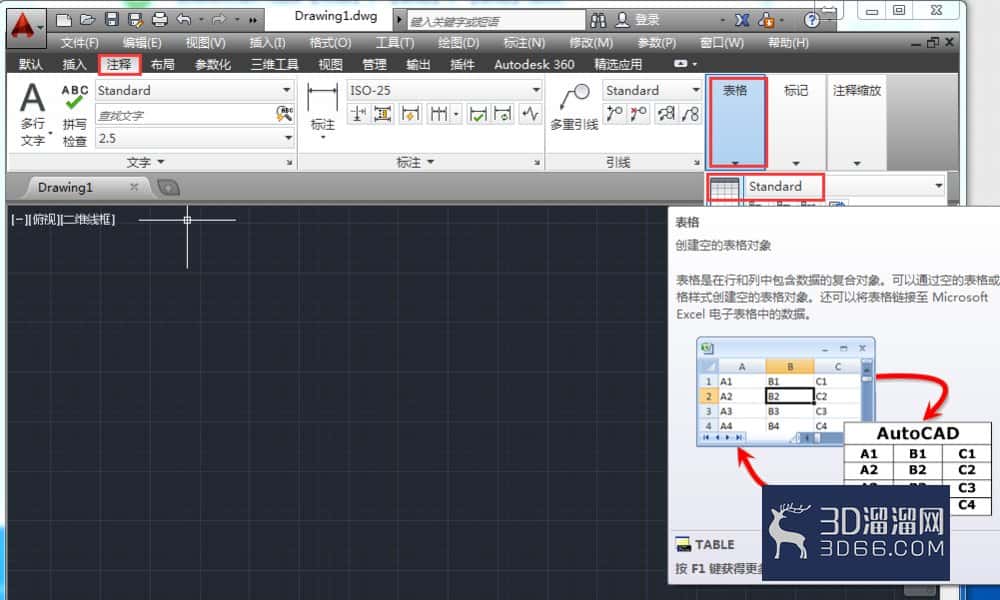Viewport: 1000px width, 600px height.
Task: Click the 登录 user sign-in button
Action: click(638, 20)
